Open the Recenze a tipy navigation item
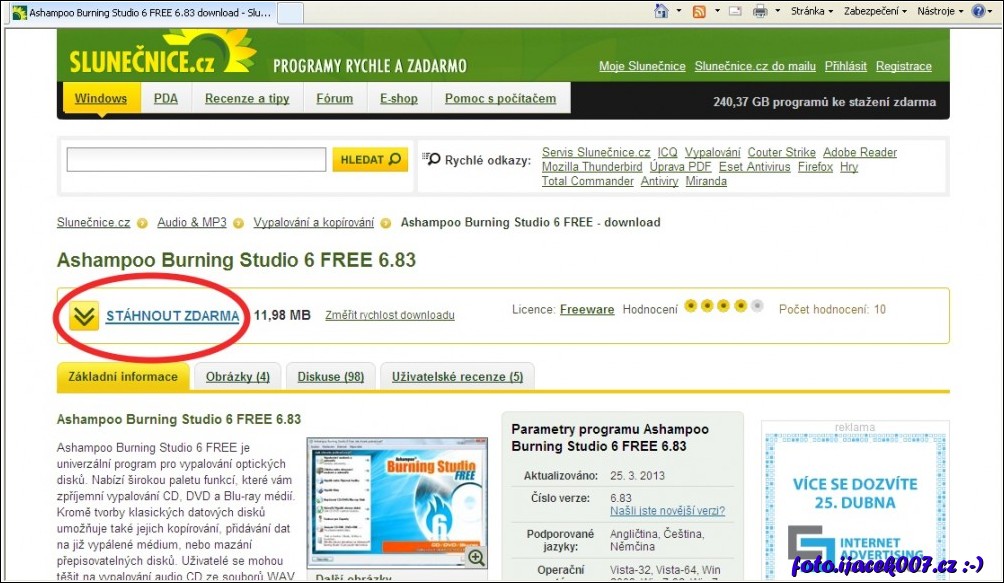Viewport: 1004px width, 583px height. coord(247,99)
